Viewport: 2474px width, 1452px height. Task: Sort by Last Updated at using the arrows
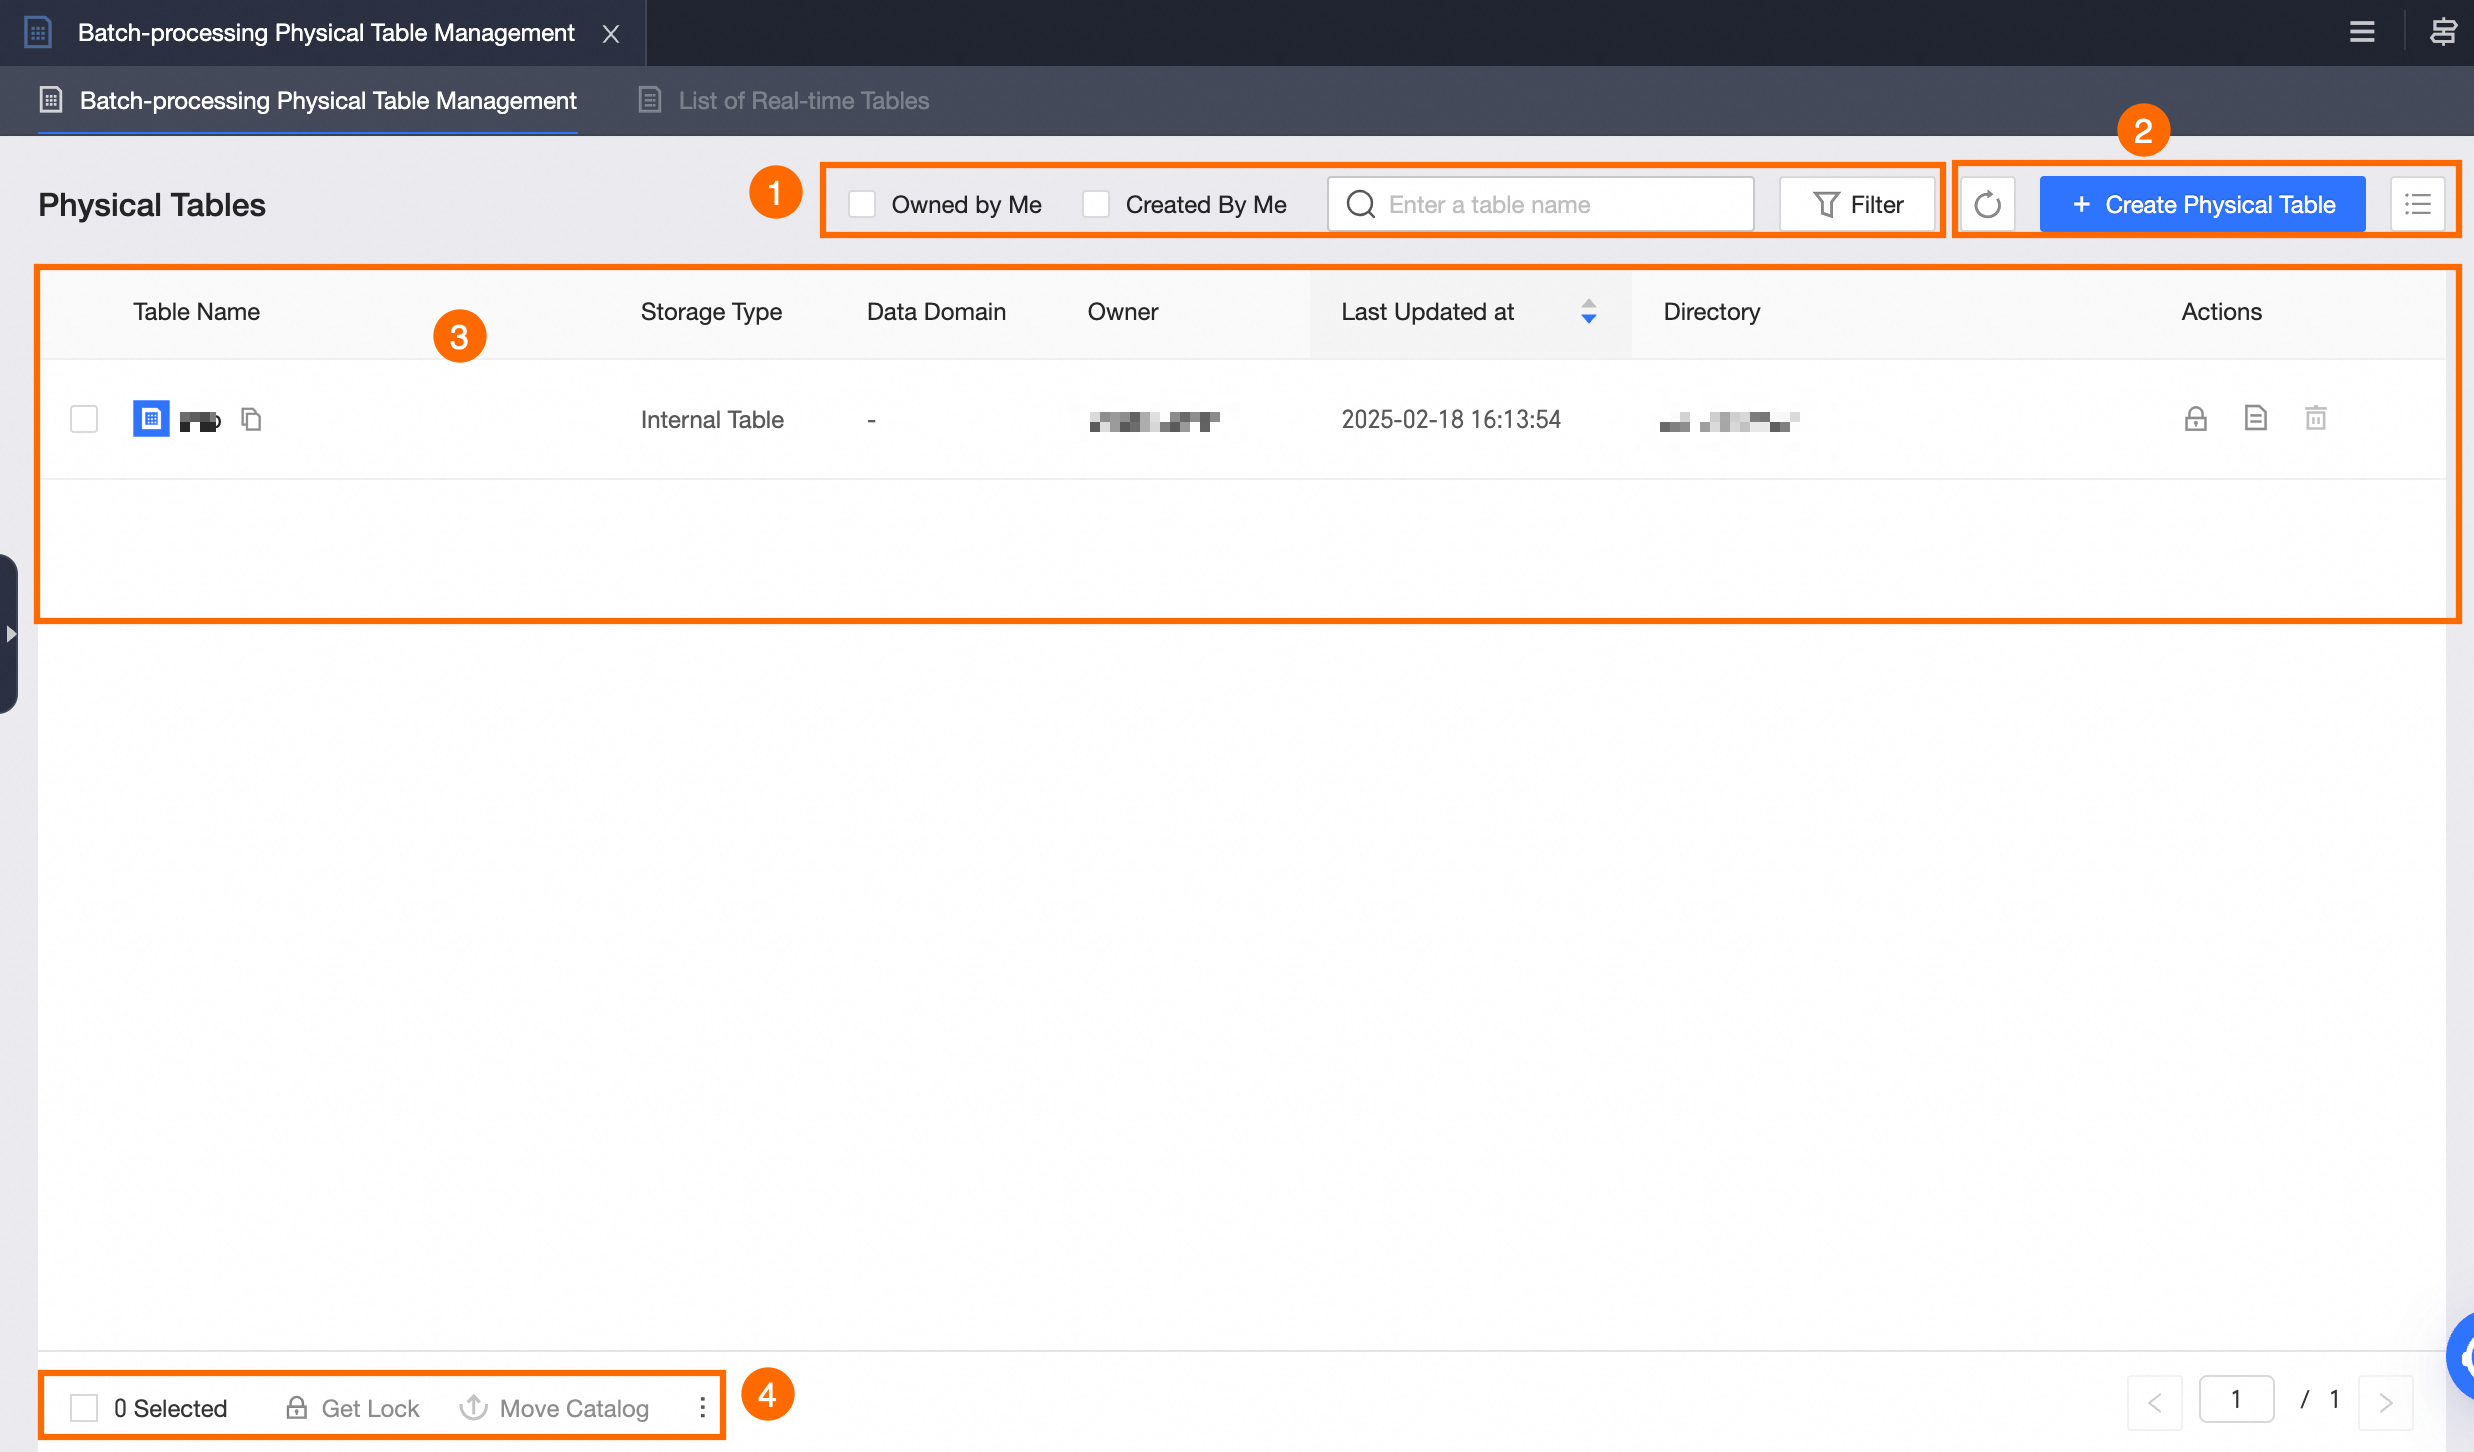tap(1589, 312)
